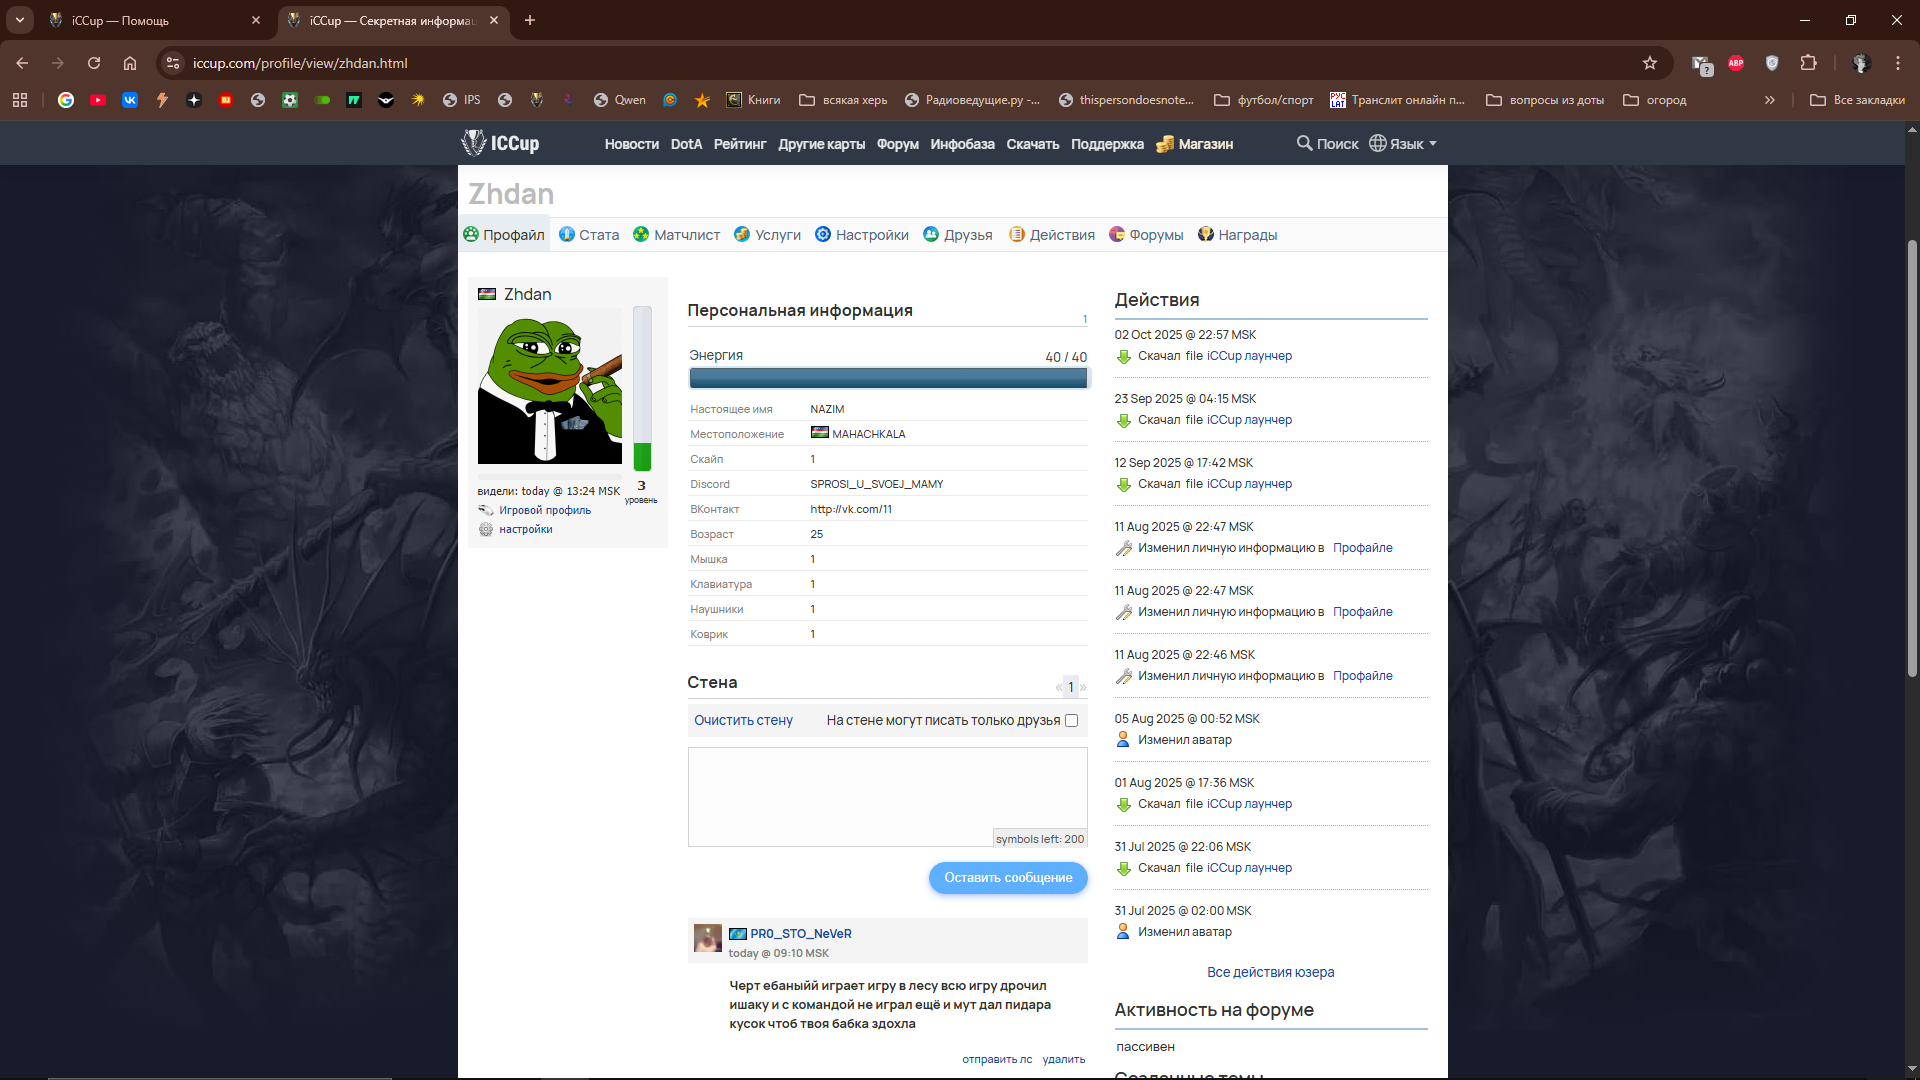
Task: Open the VK bookmark icon
Action: [x=130, y=100]
